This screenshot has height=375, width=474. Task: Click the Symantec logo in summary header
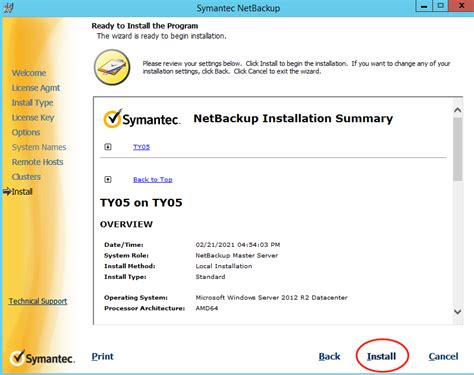(142, 118)
